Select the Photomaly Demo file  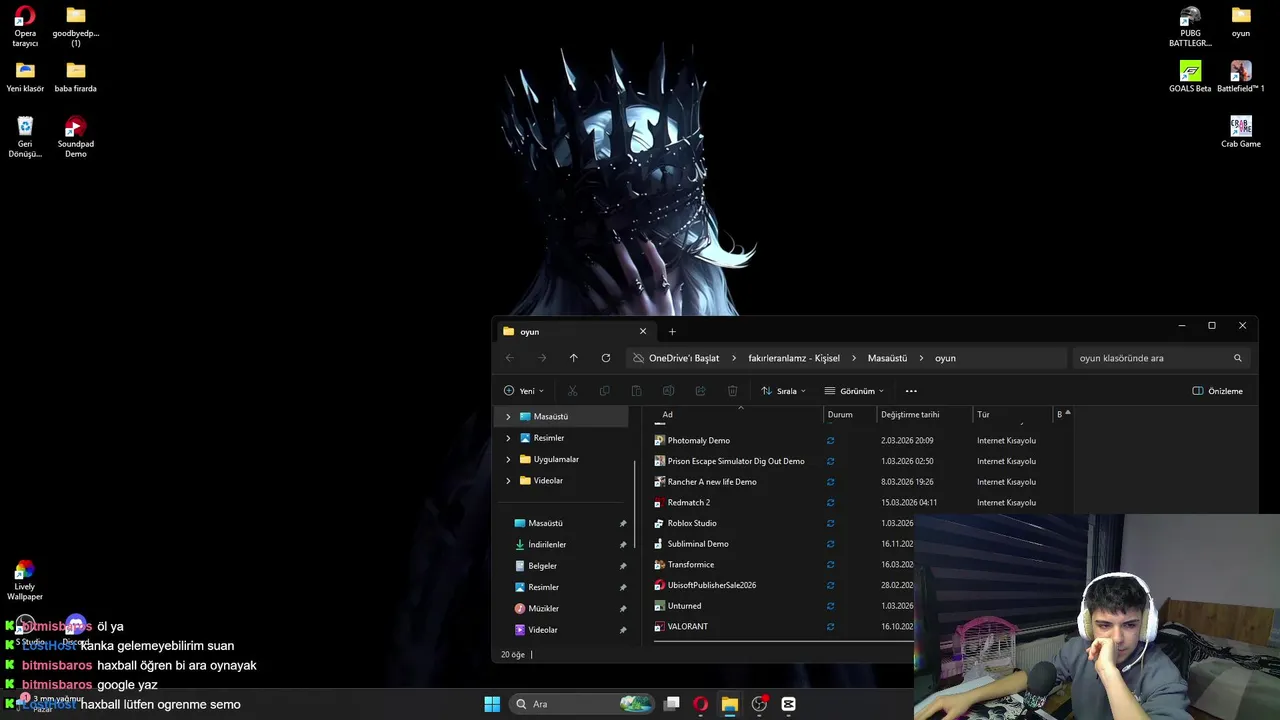coord(698,440)
